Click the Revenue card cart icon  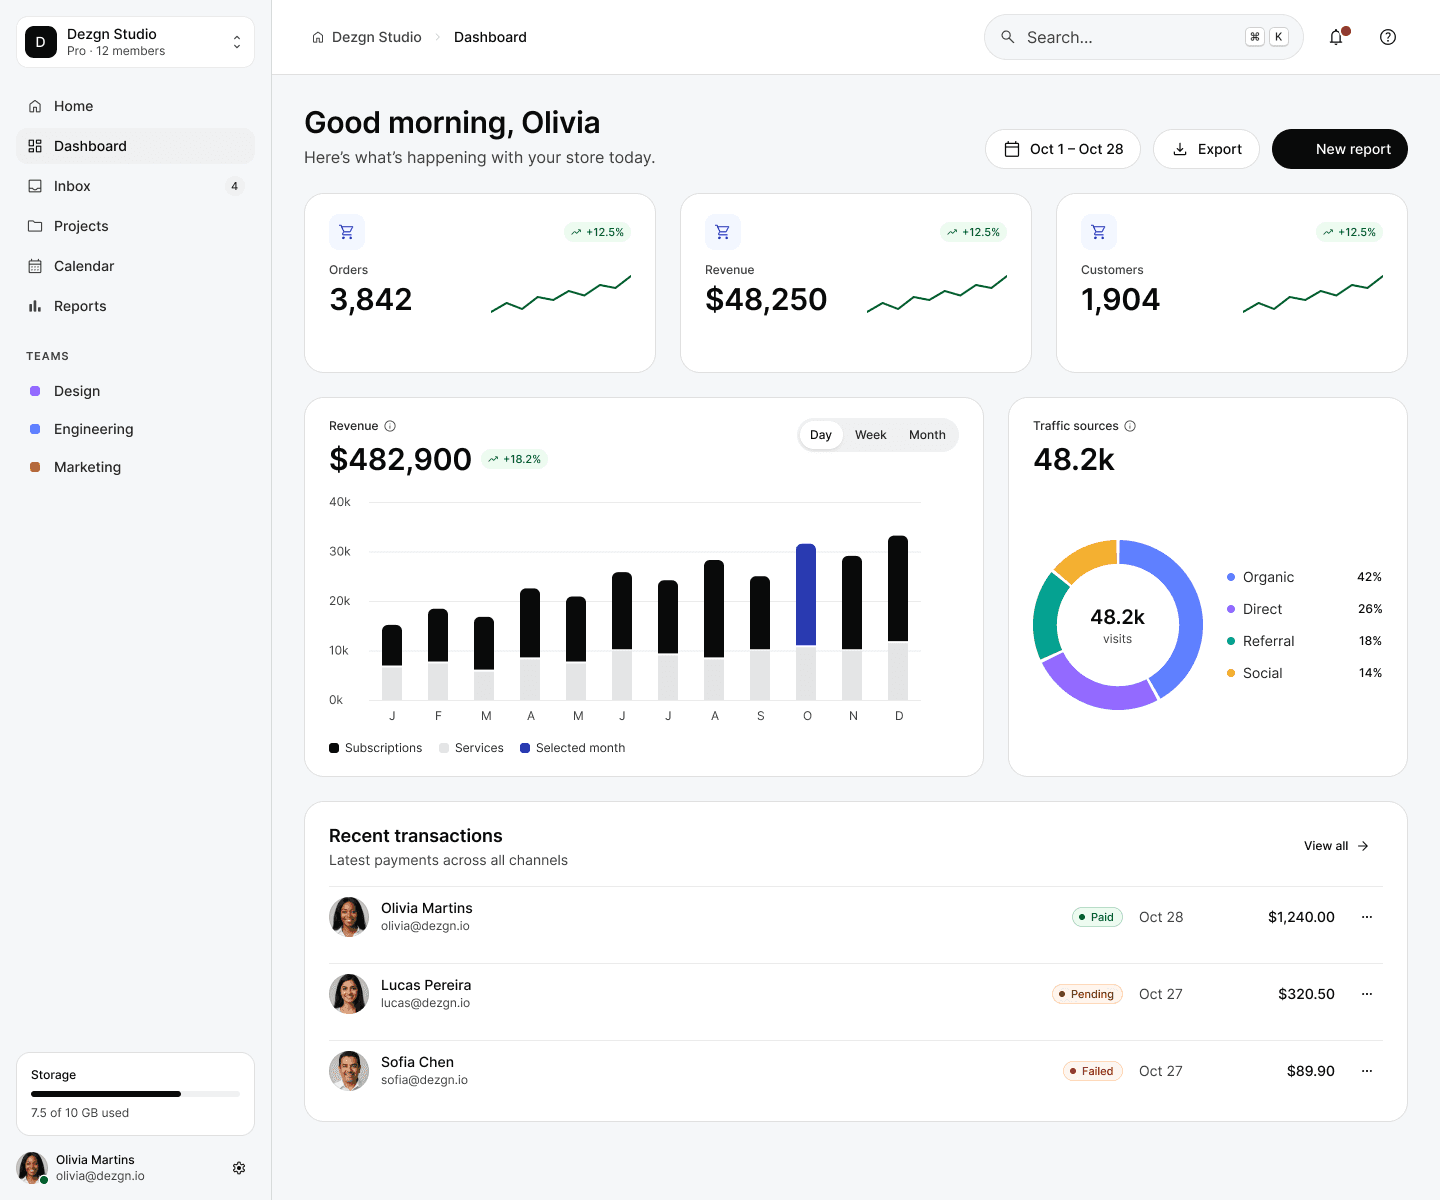[723, 232]
